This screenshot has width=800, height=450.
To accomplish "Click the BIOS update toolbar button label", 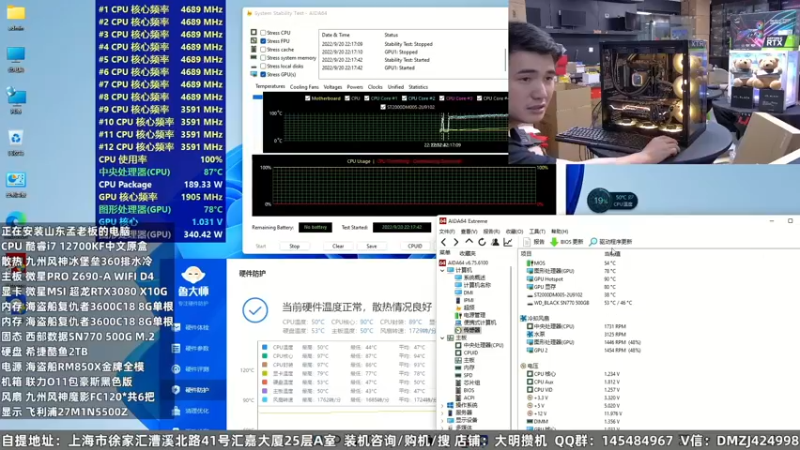I will (x=571, y=242).
